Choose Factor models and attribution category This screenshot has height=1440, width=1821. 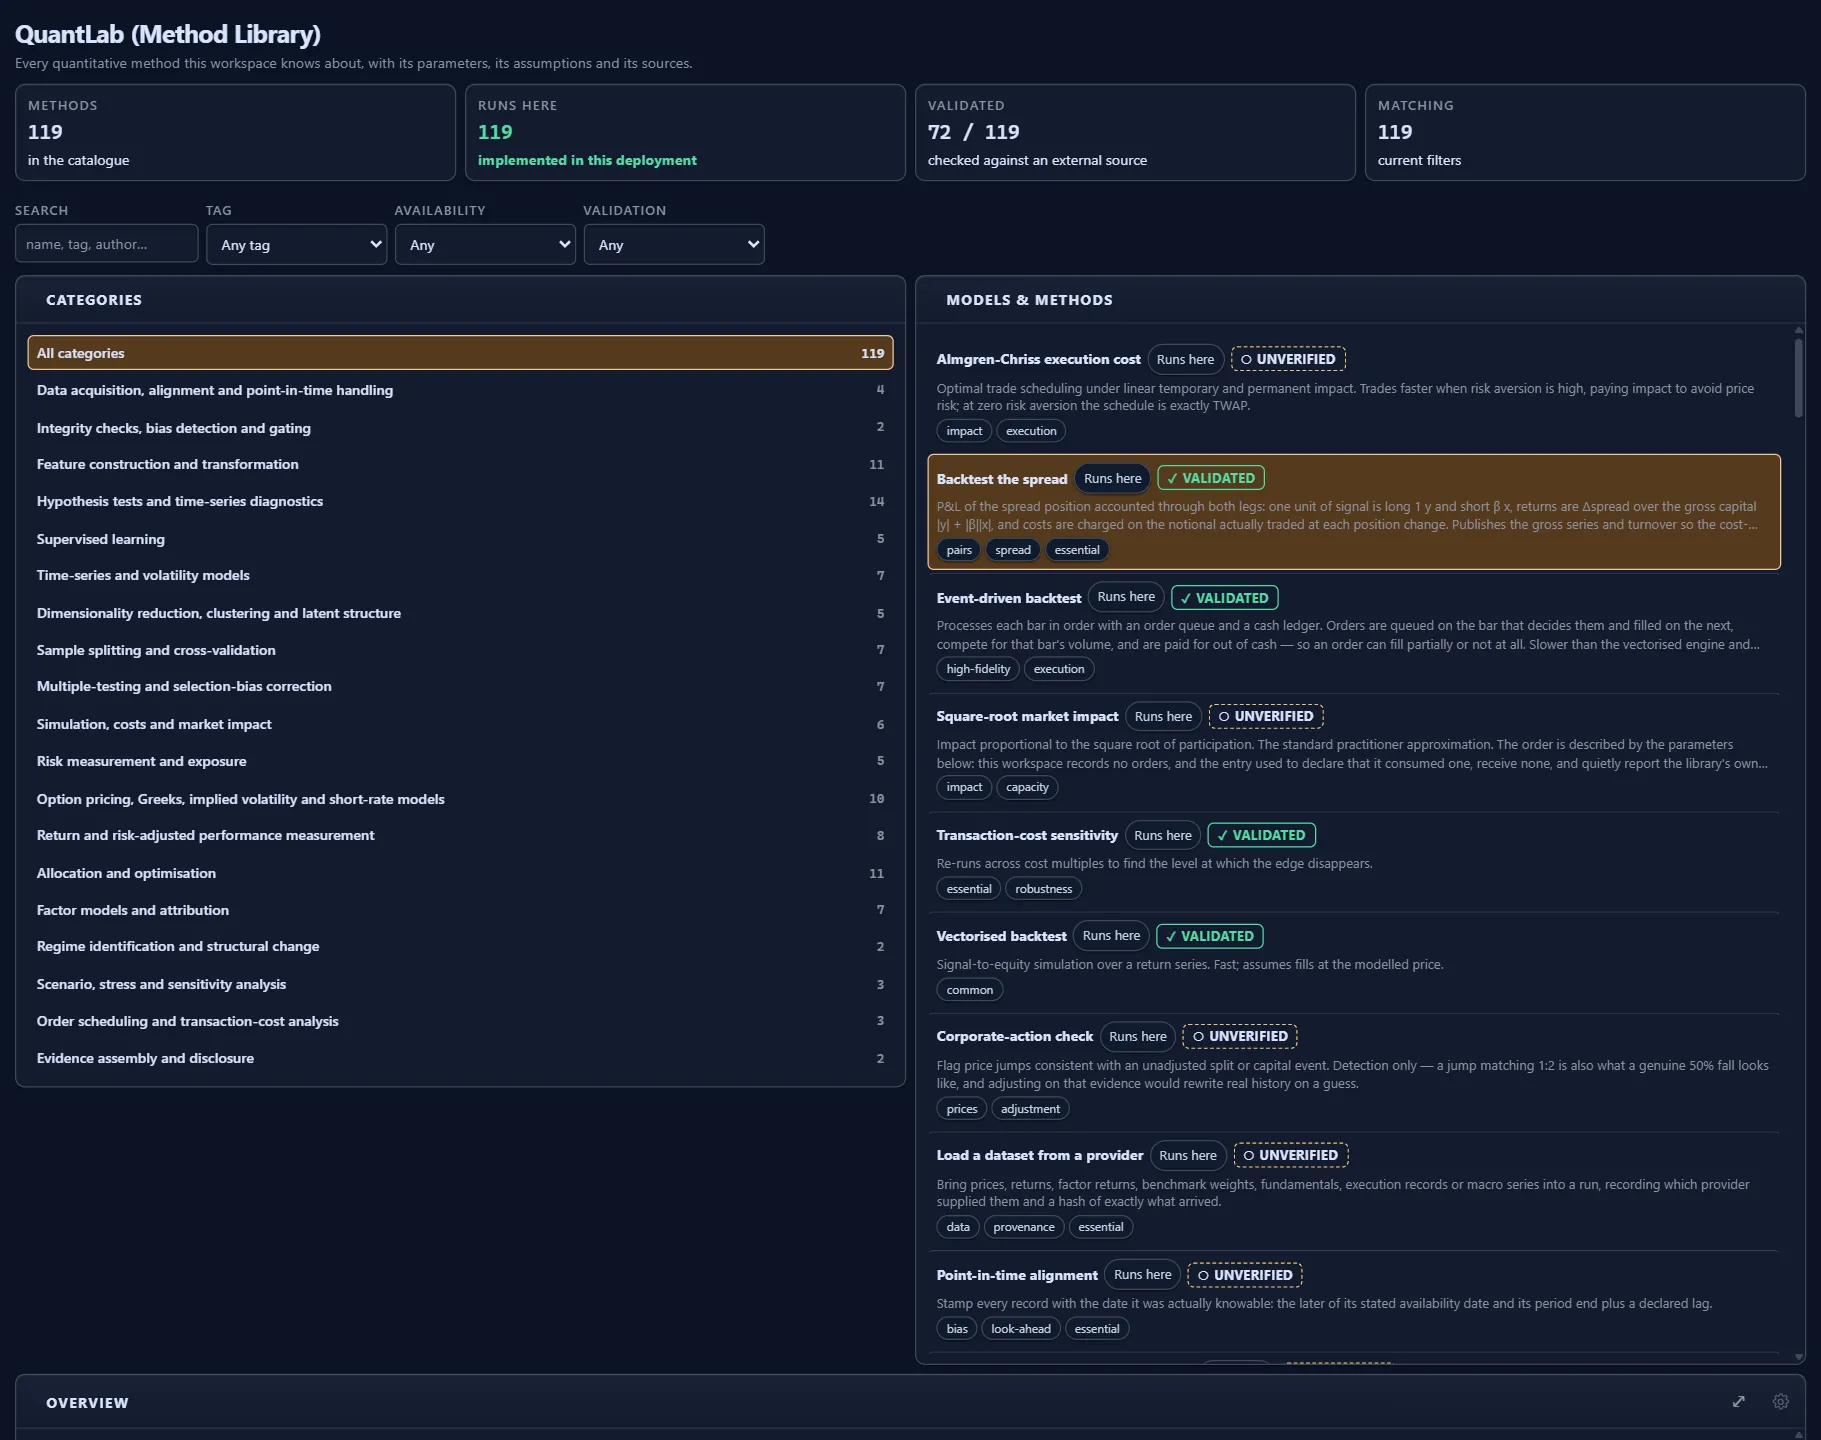(460, 910)
